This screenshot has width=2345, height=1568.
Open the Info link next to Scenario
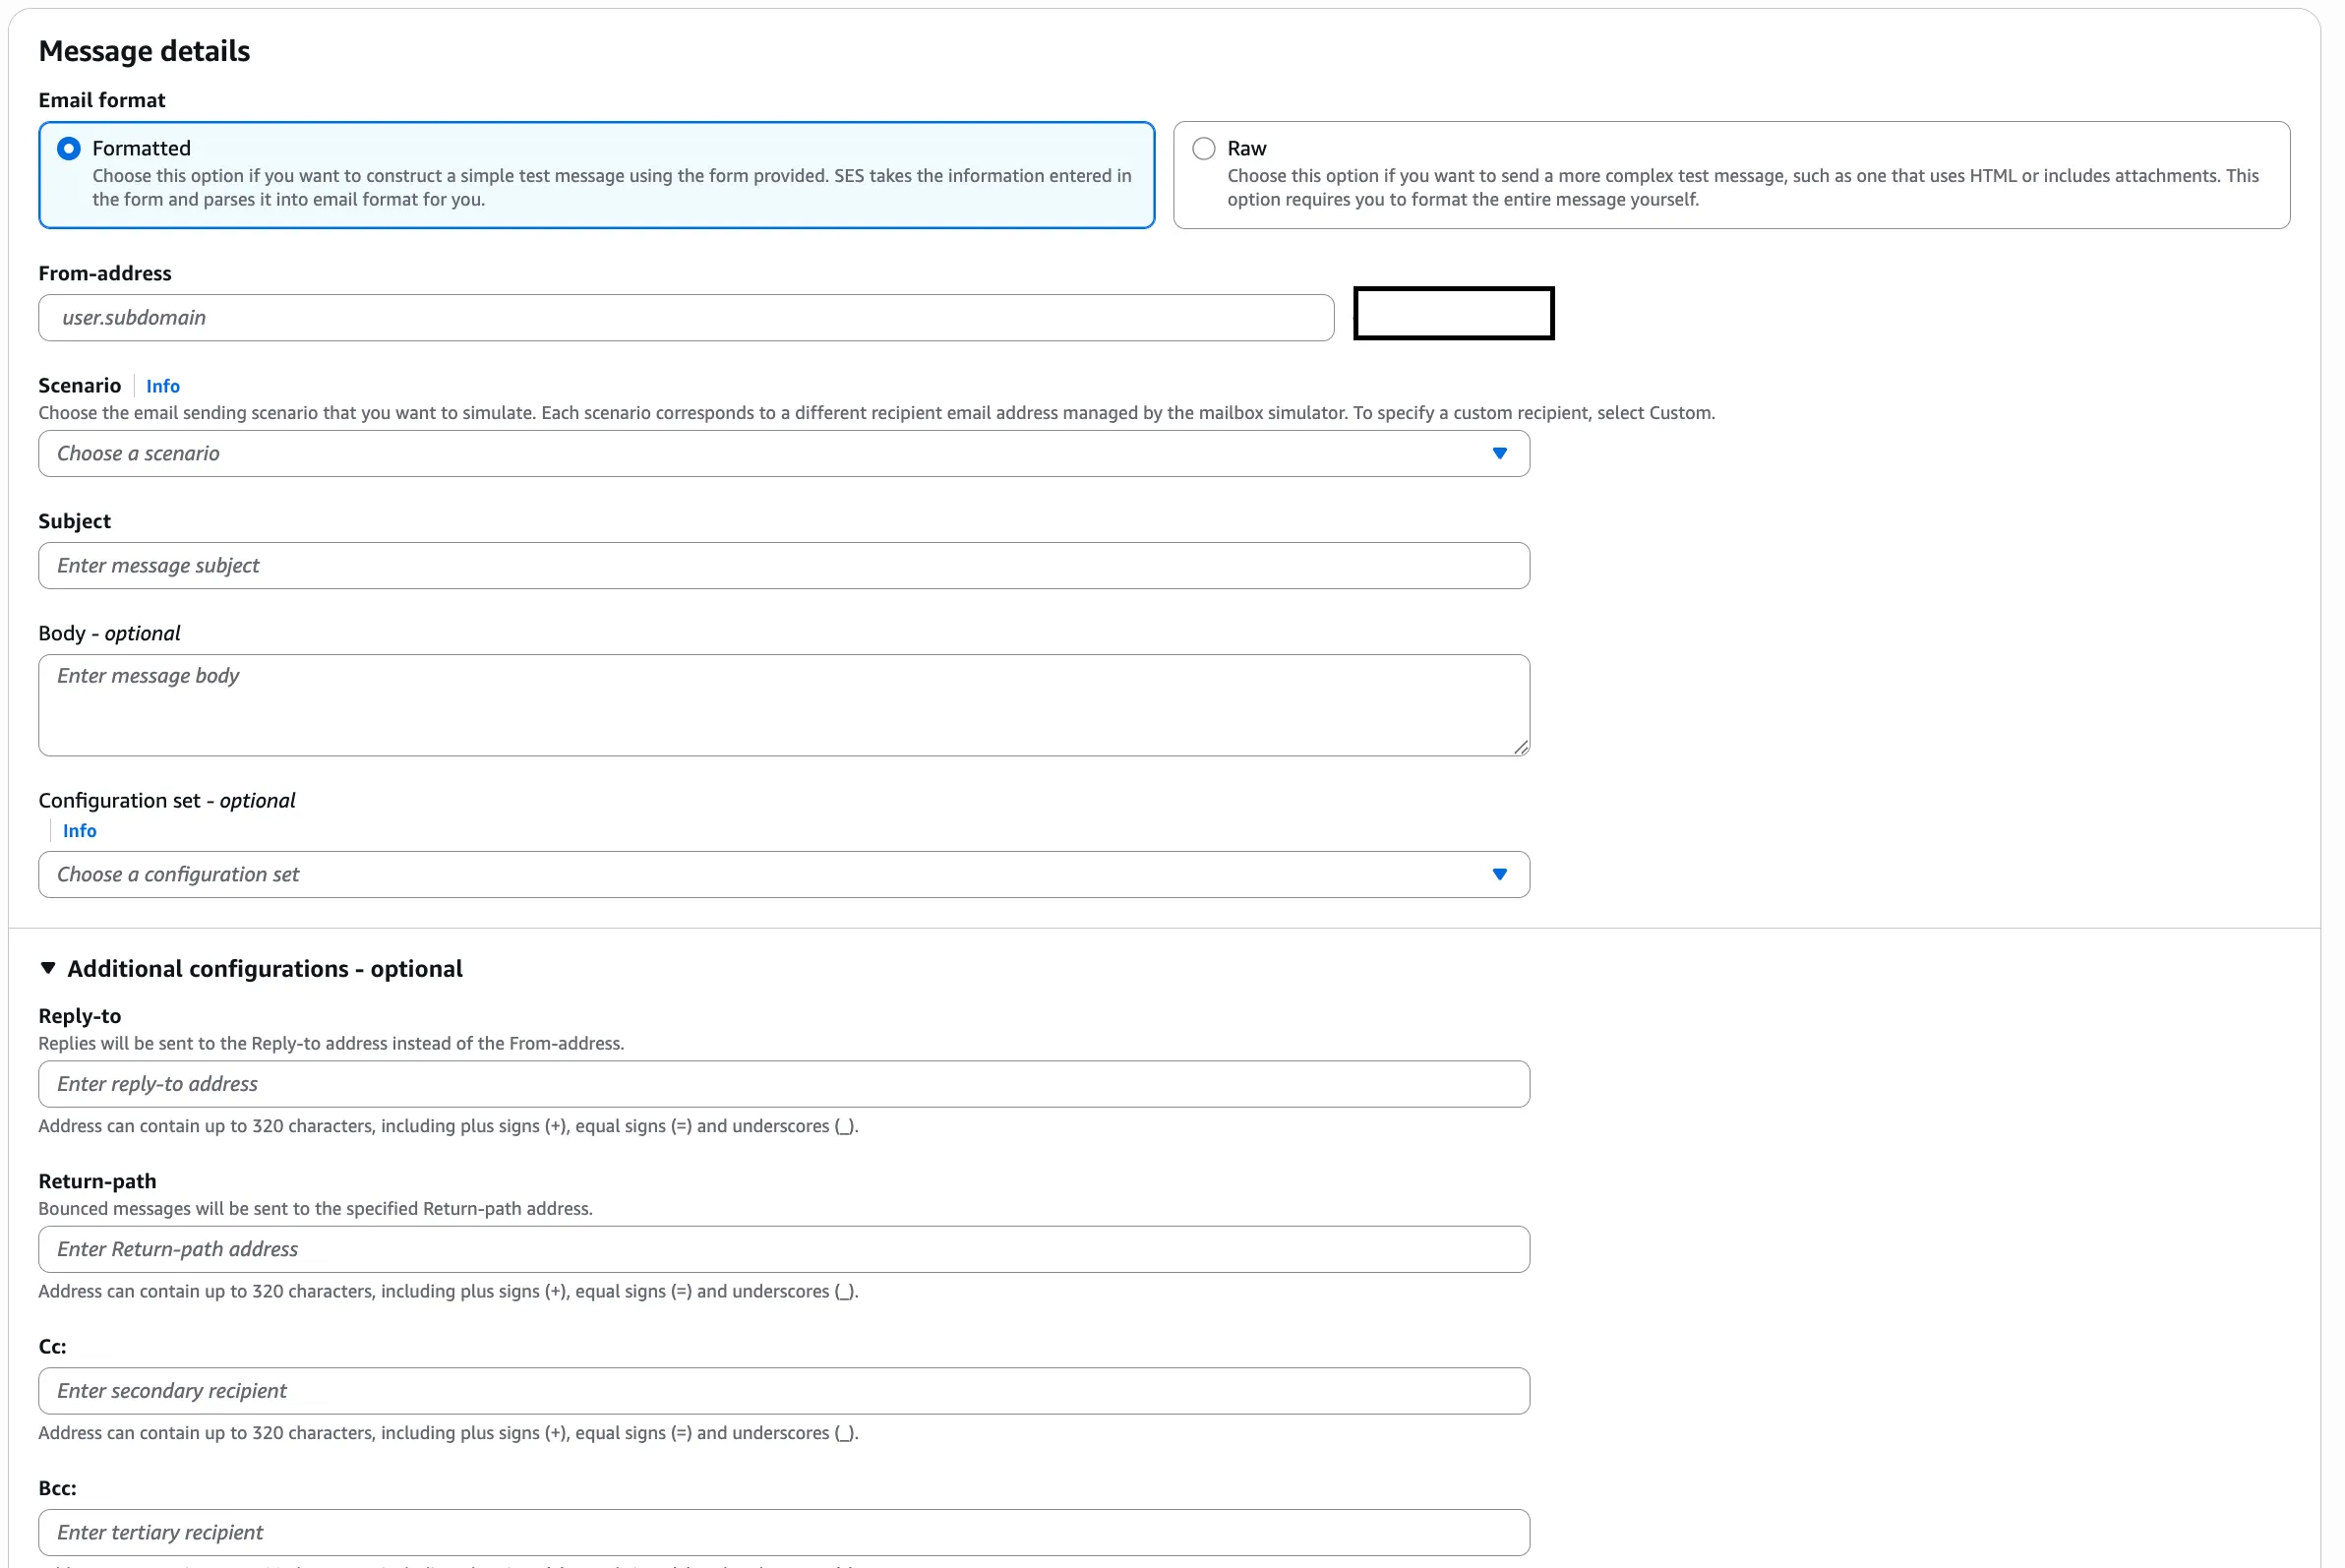[x=162, y=386]
